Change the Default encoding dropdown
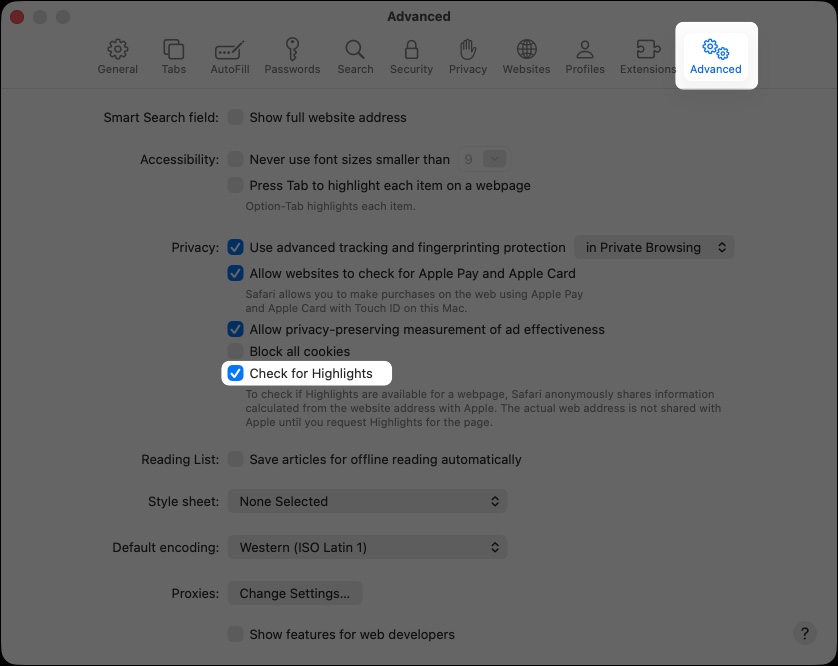 click(367, 547)
